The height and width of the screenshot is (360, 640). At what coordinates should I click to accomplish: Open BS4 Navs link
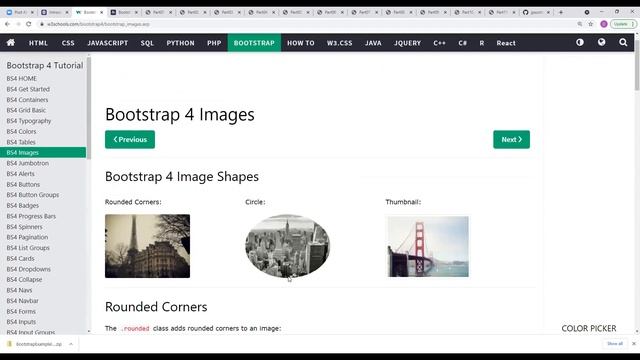(x=19, y=290)
